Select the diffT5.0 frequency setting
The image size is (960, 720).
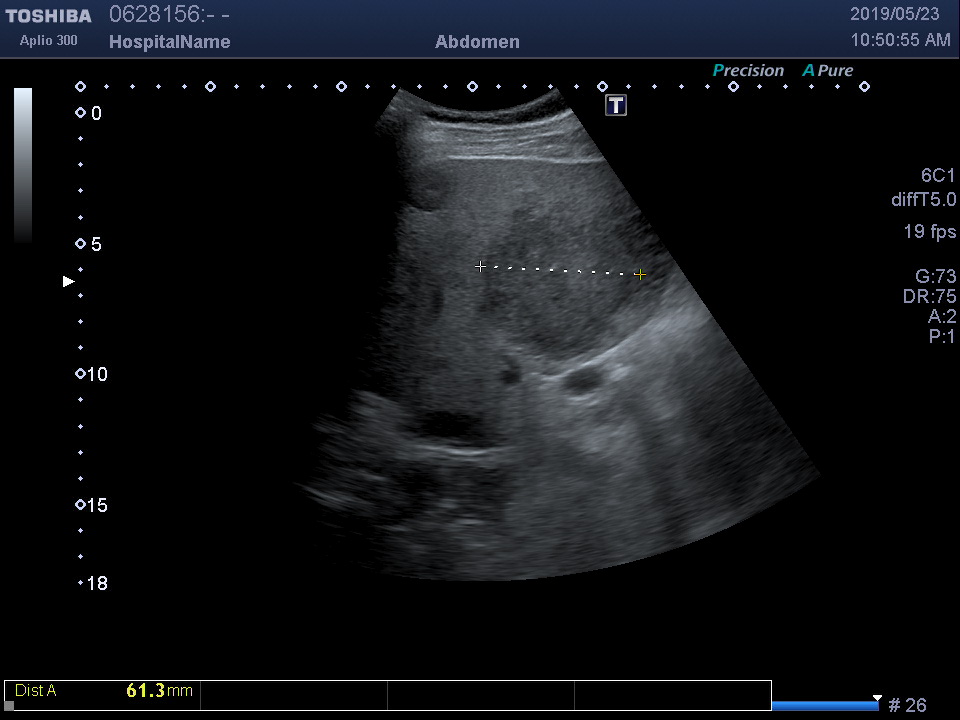click(923, 200)
